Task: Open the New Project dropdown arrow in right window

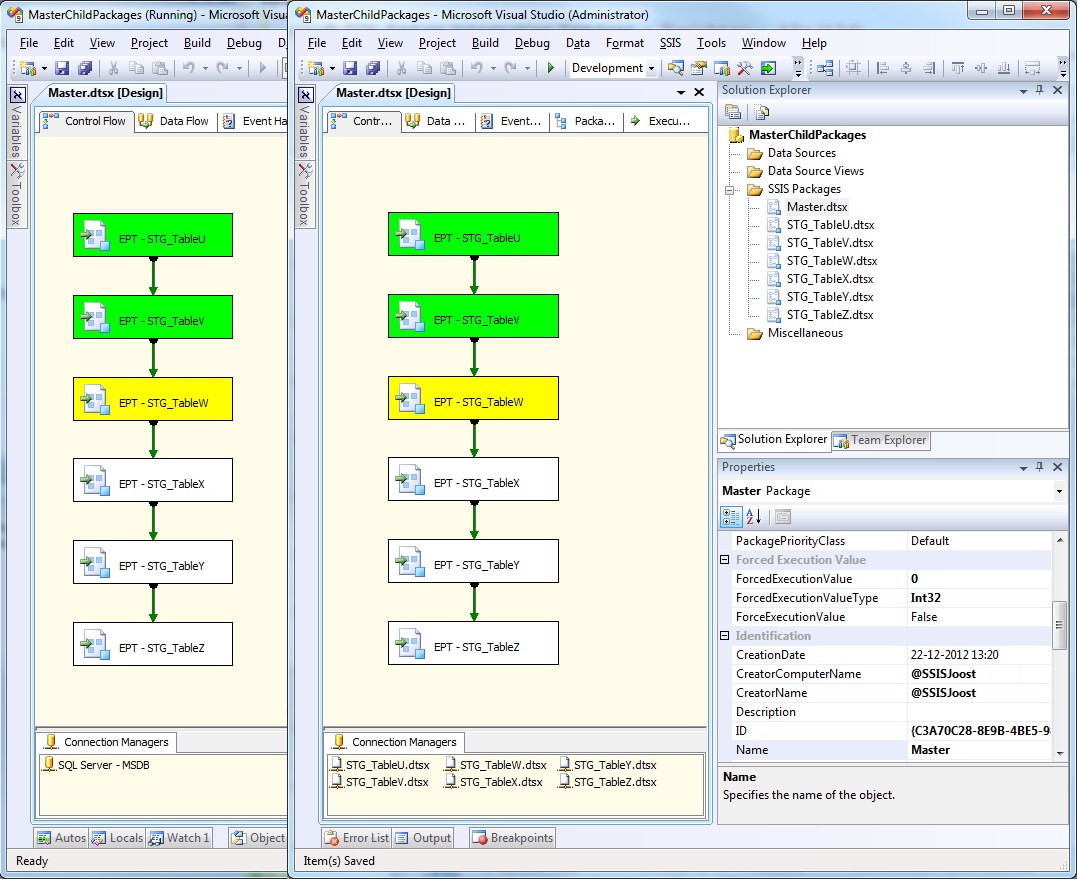Action: click(332, 68)
